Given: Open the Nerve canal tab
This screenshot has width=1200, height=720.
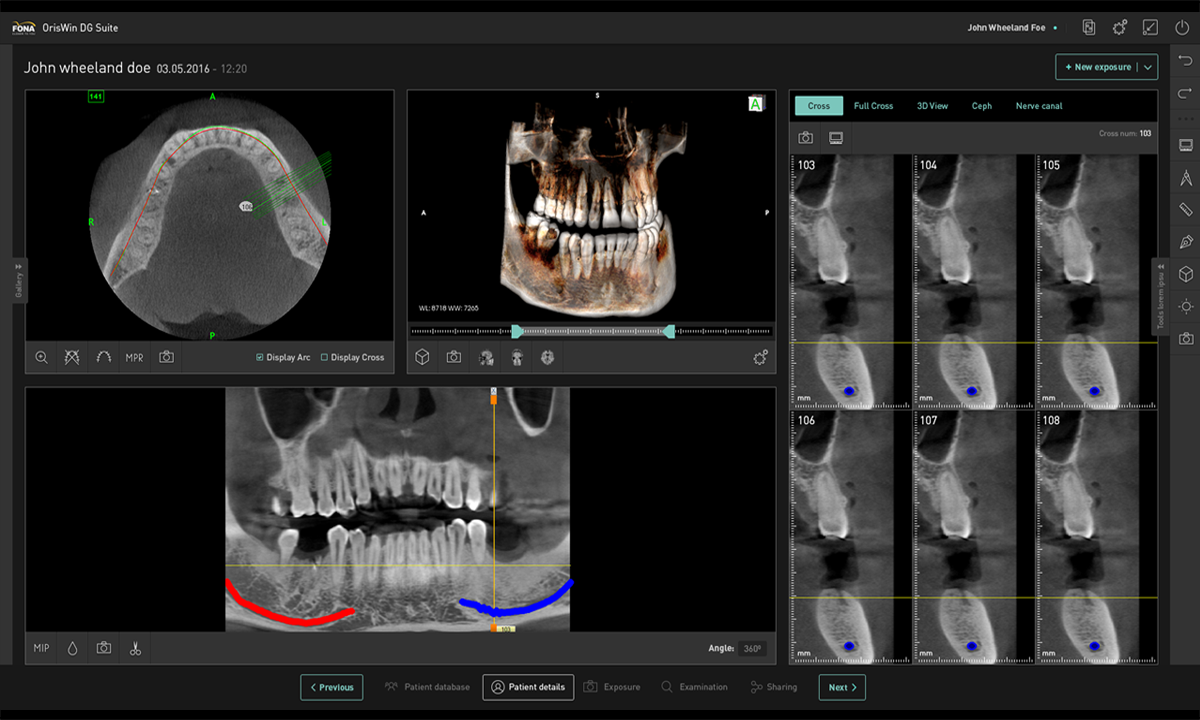Looking at the screenshot, I should click(x=1038, y=106).
